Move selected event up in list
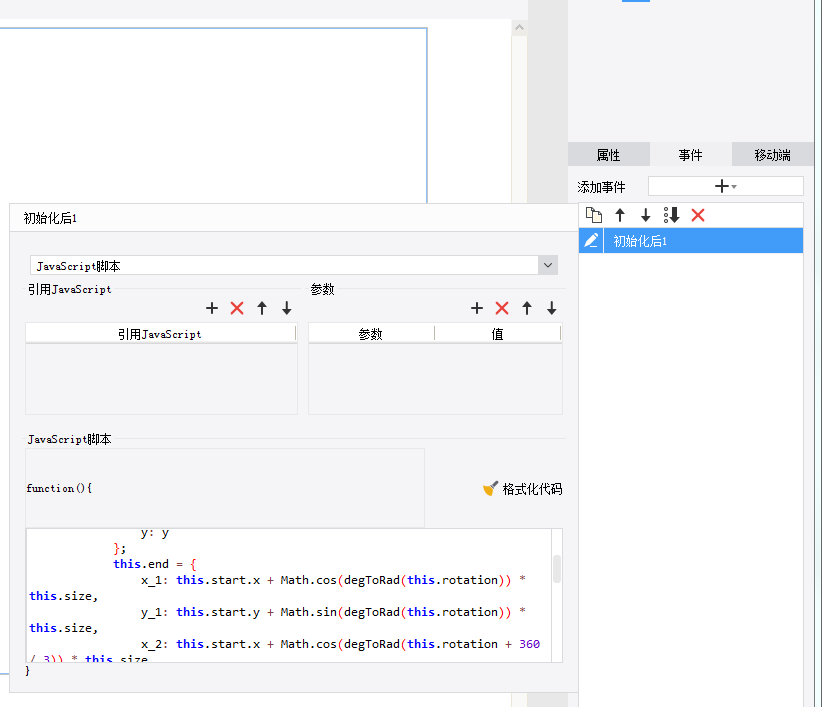822x707 pixels. pyautogui.click(x=620, y=215)
